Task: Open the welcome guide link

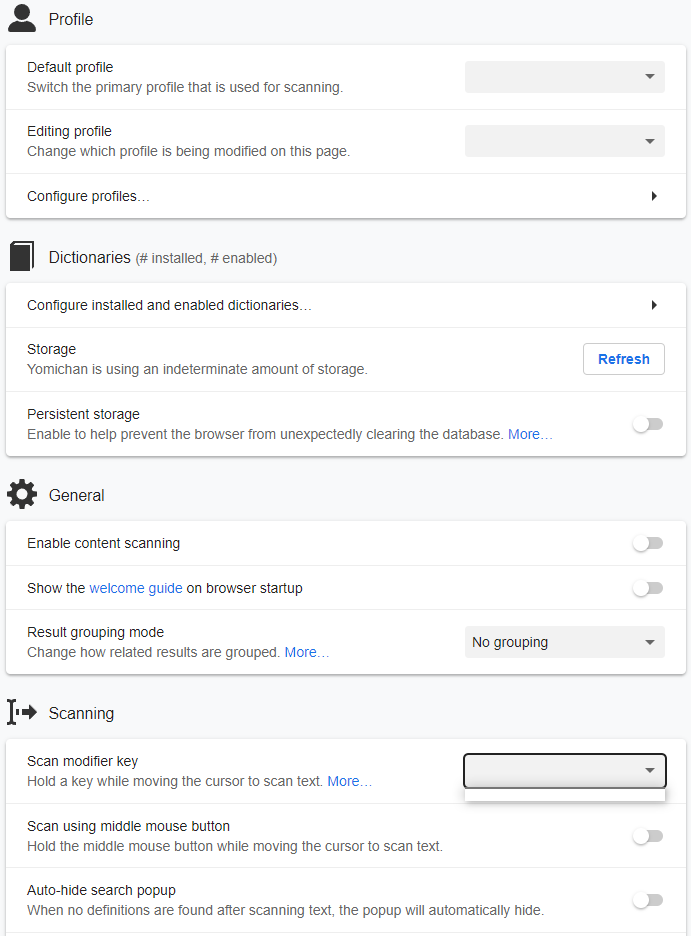Action: (x=136, y=588)
